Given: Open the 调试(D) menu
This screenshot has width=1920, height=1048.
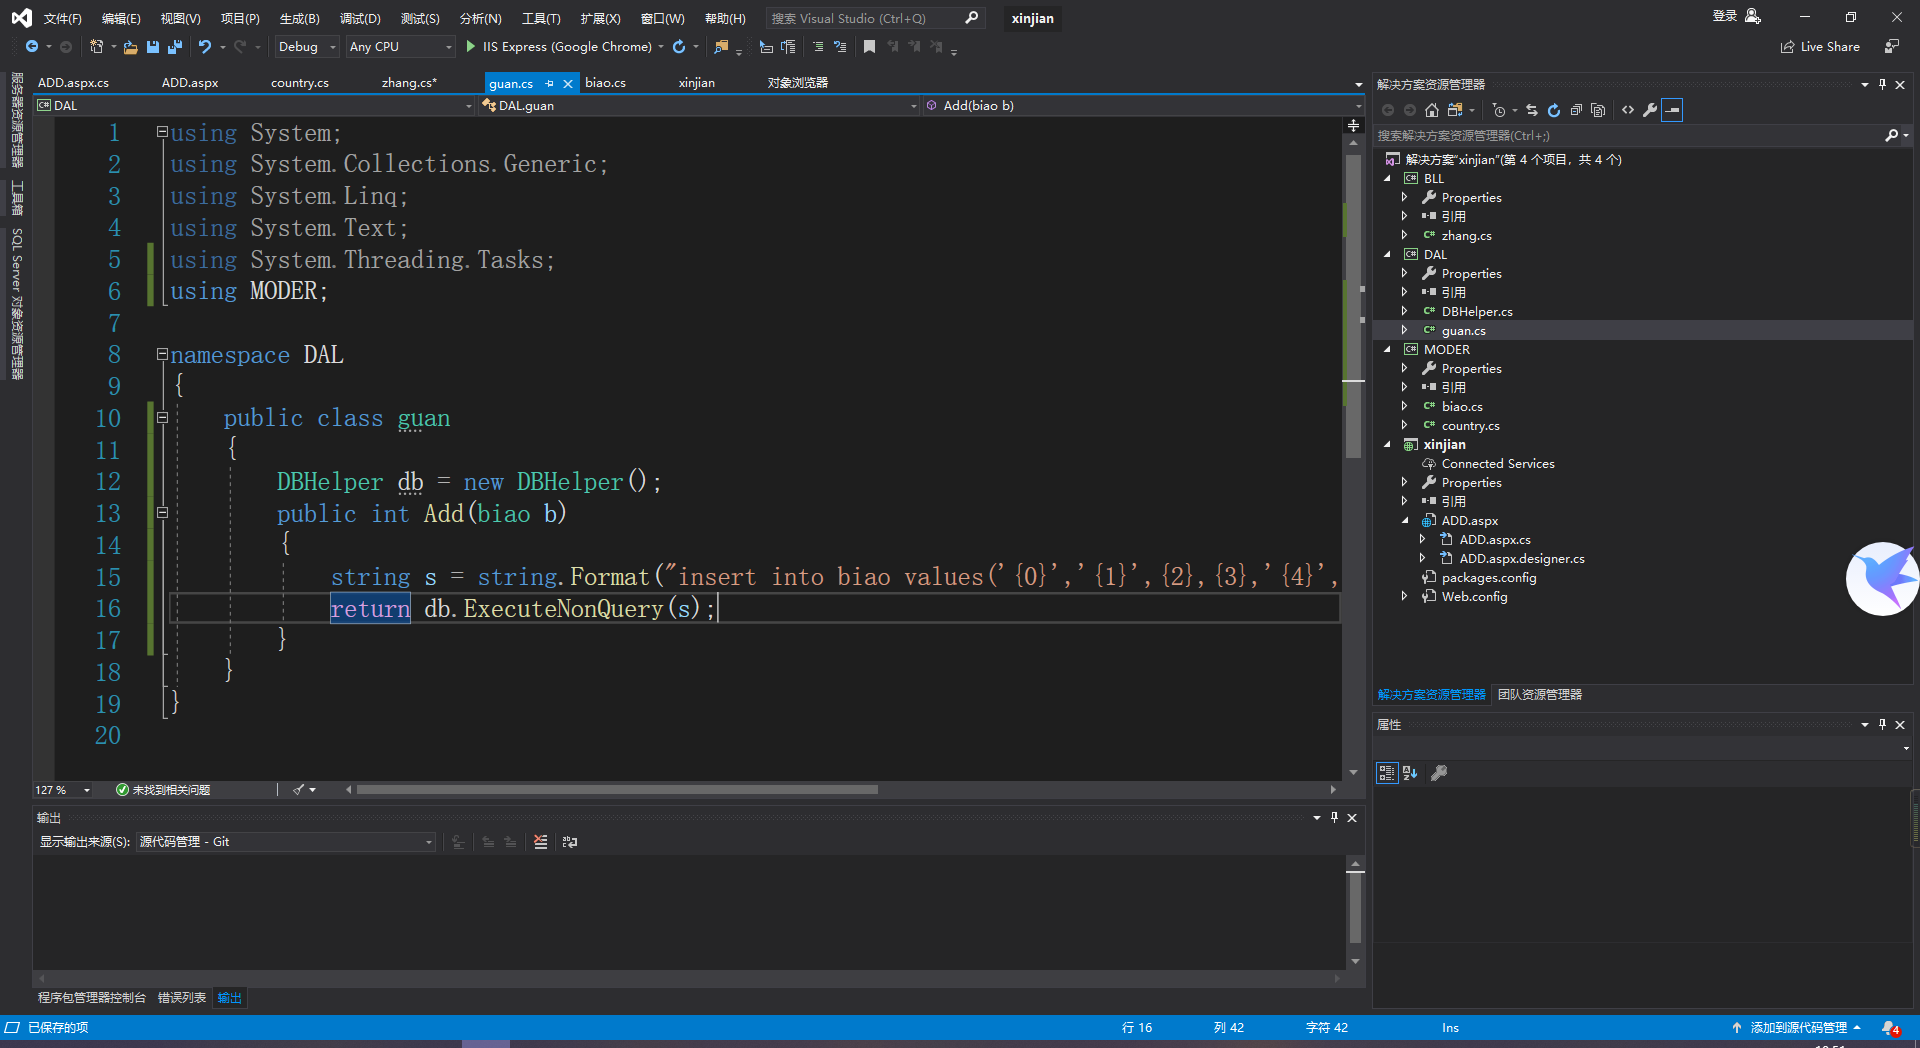Looking at the screenshot, I should pyautogui.click(x=360, y=19).
